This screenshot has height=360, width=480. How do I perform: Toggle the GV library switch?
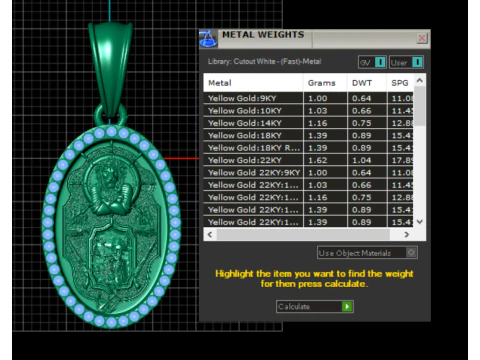tap(372, 62)
